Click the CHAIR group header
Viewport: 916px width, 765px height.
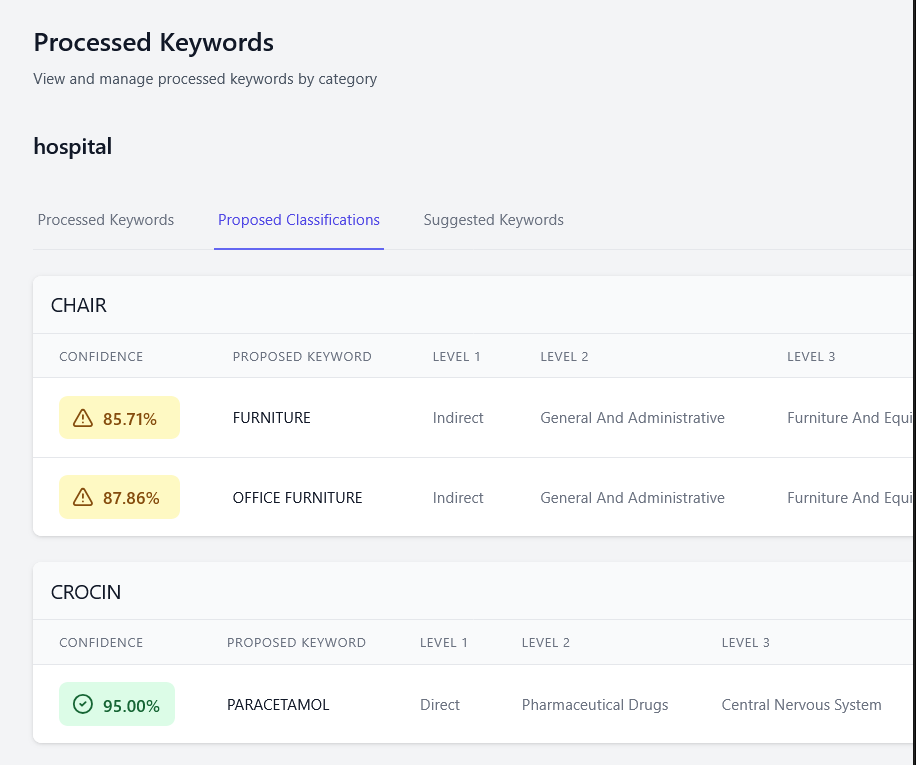(x=79, y=306)
